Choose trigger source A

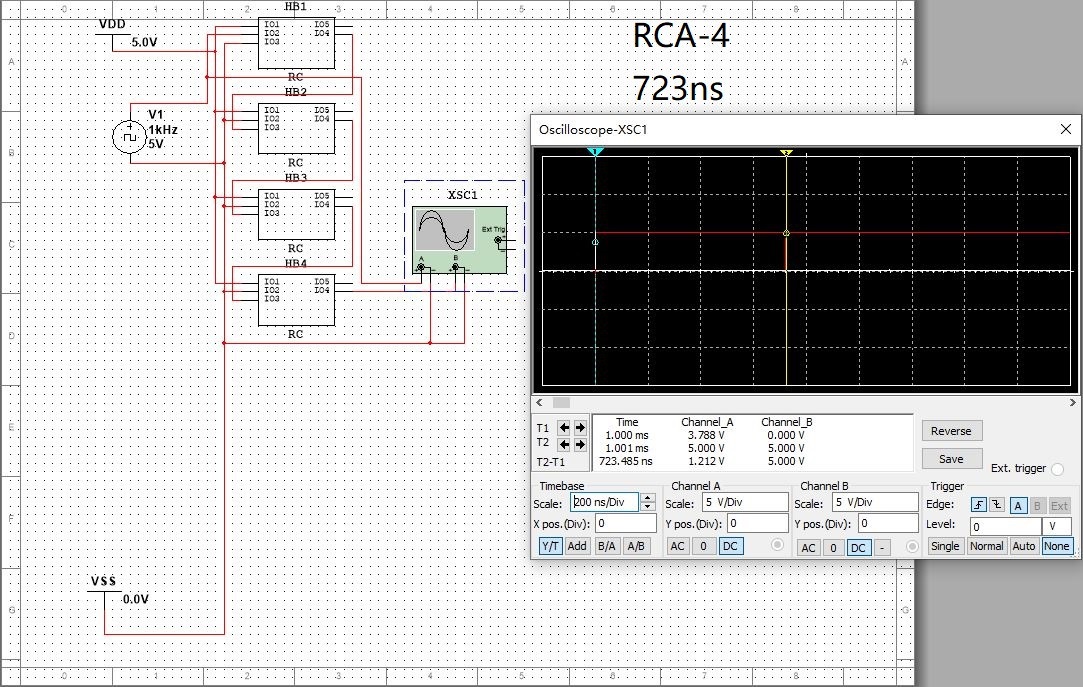coord(1018,505)
